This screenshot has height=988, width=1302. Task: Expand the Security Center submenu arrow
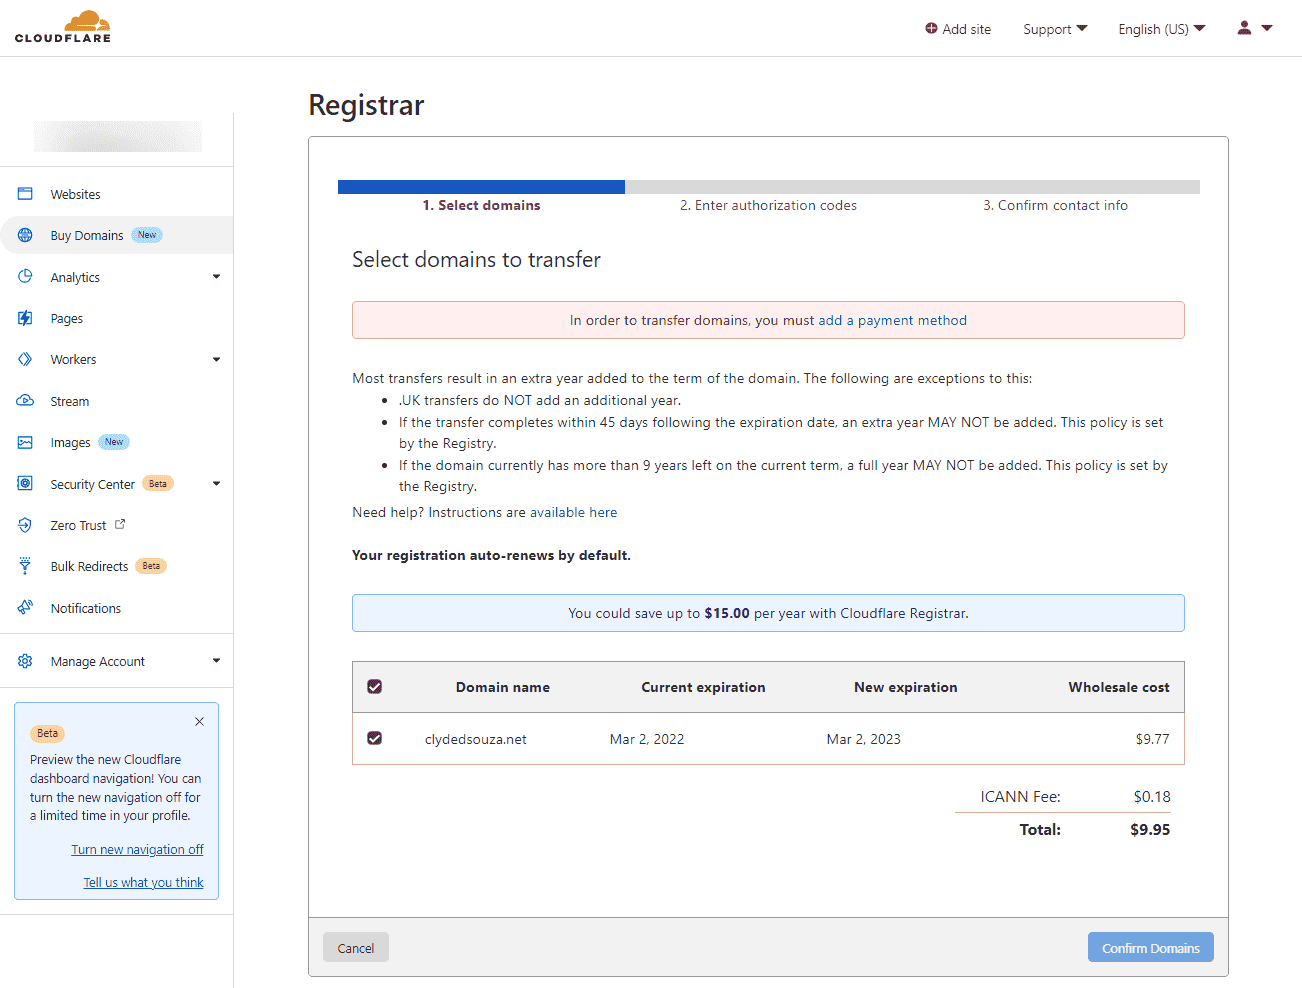(216, 484)
